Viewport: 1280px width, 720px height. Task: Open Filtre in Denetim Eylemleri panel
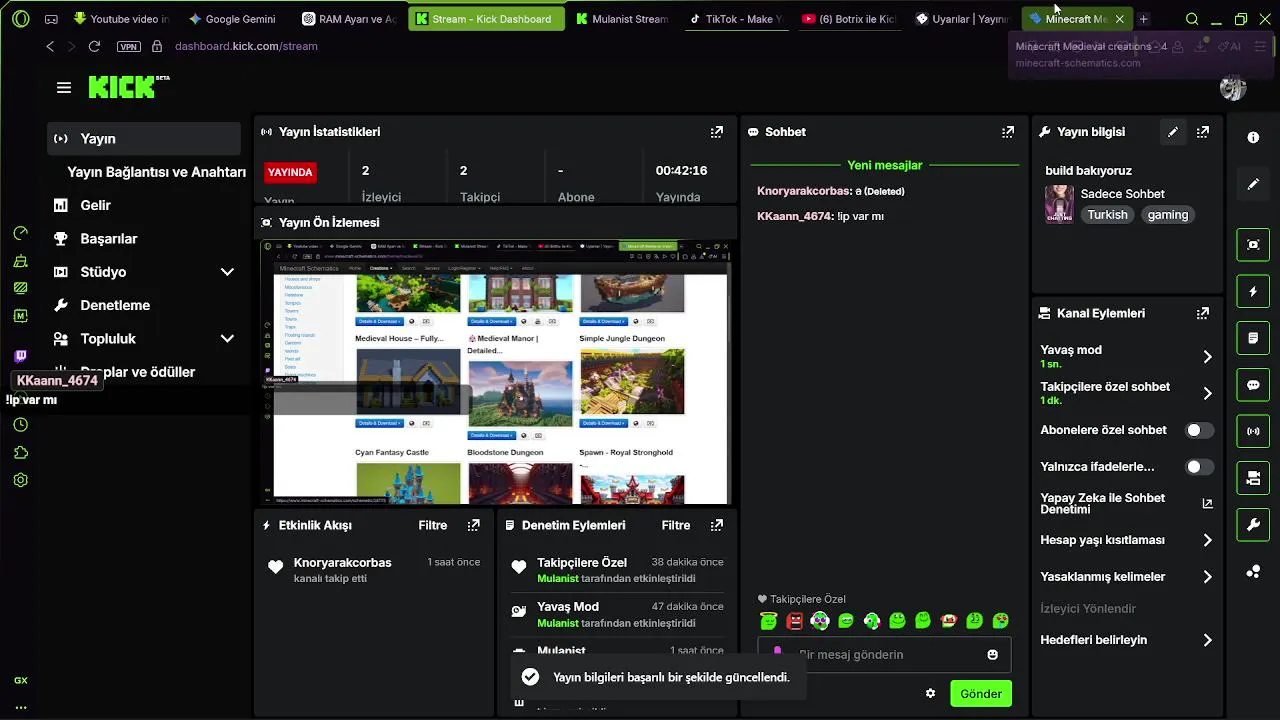(676, 525)
